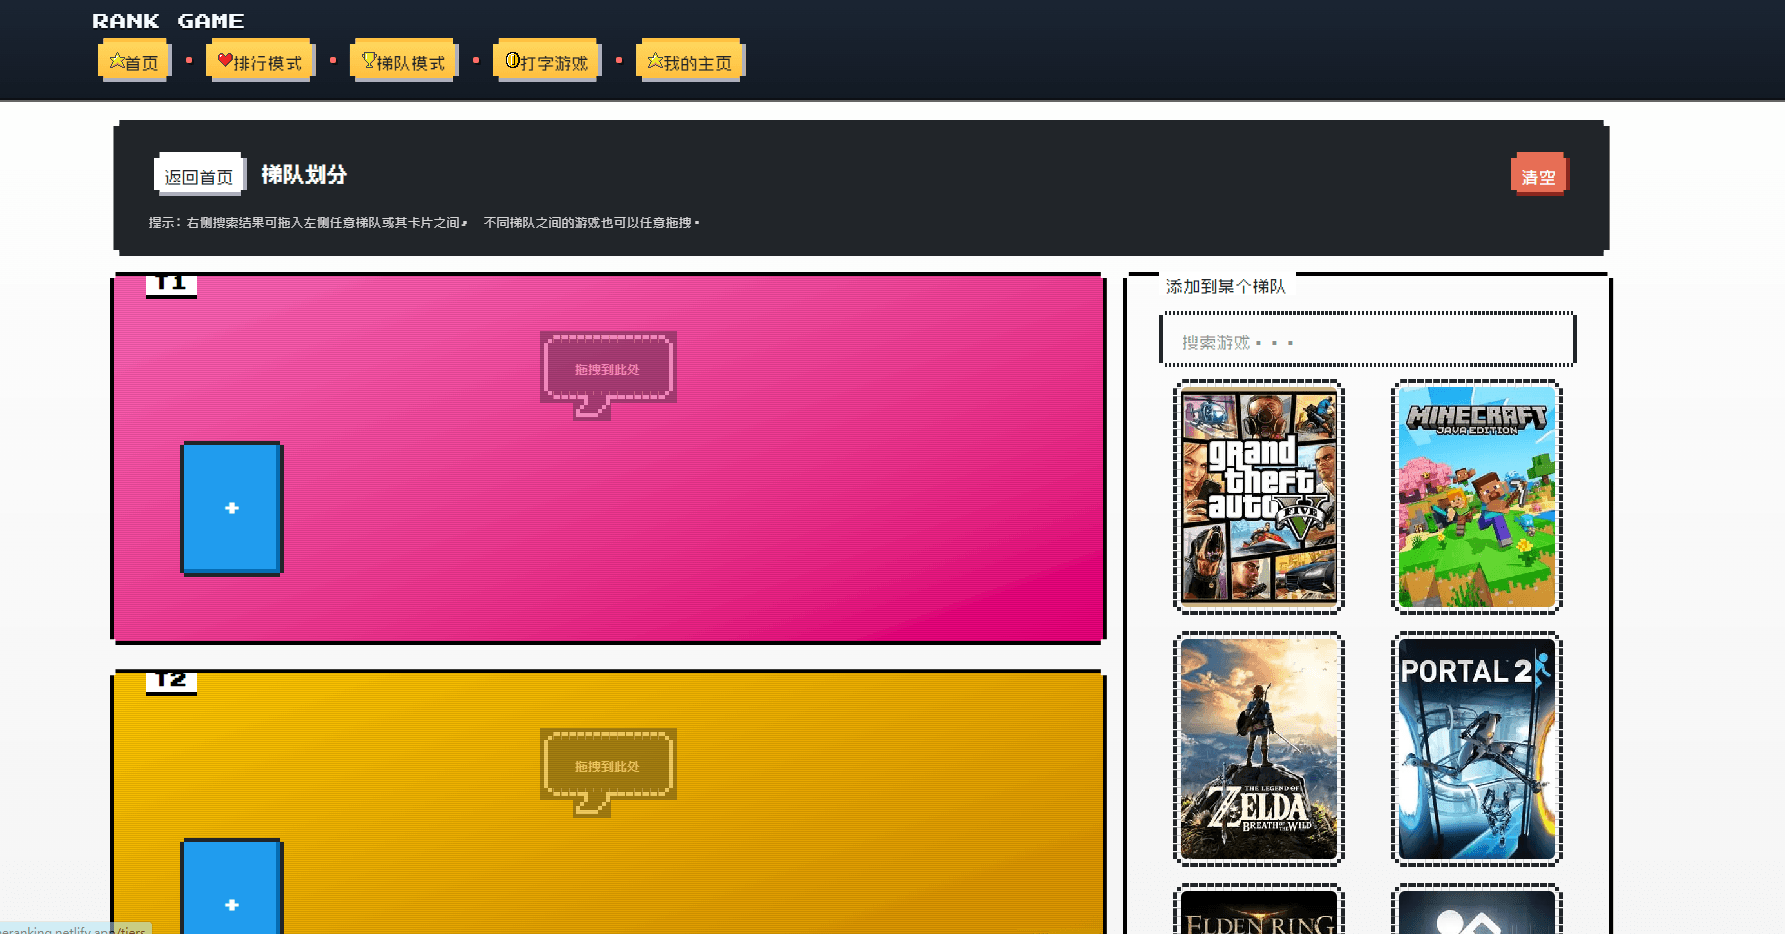Click the blue plus card in T2
This screenshot has width=1785, height=934.
tap(232, 888)
